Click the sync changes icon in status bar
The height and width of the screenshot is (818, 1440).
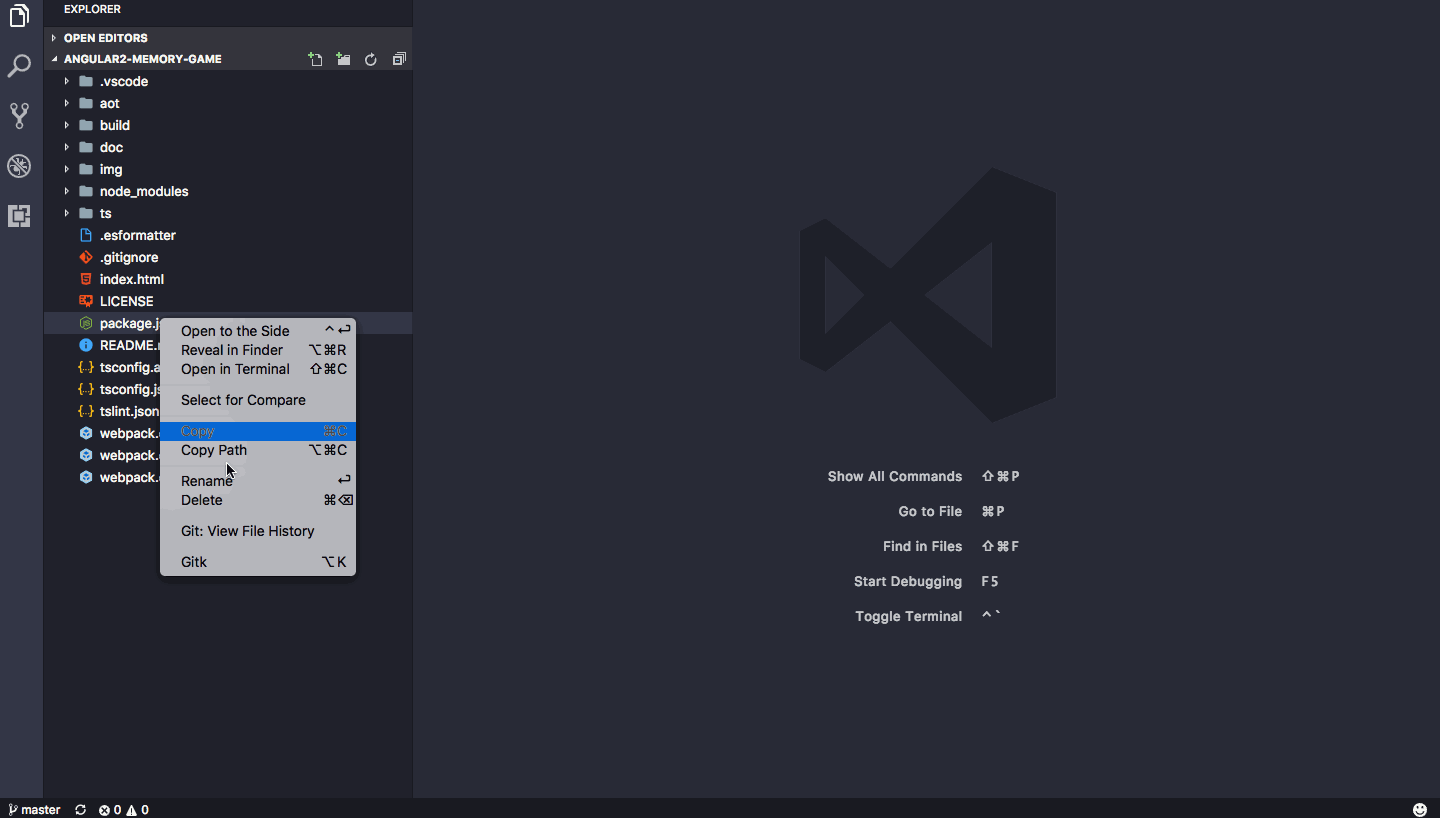(81, 810)
